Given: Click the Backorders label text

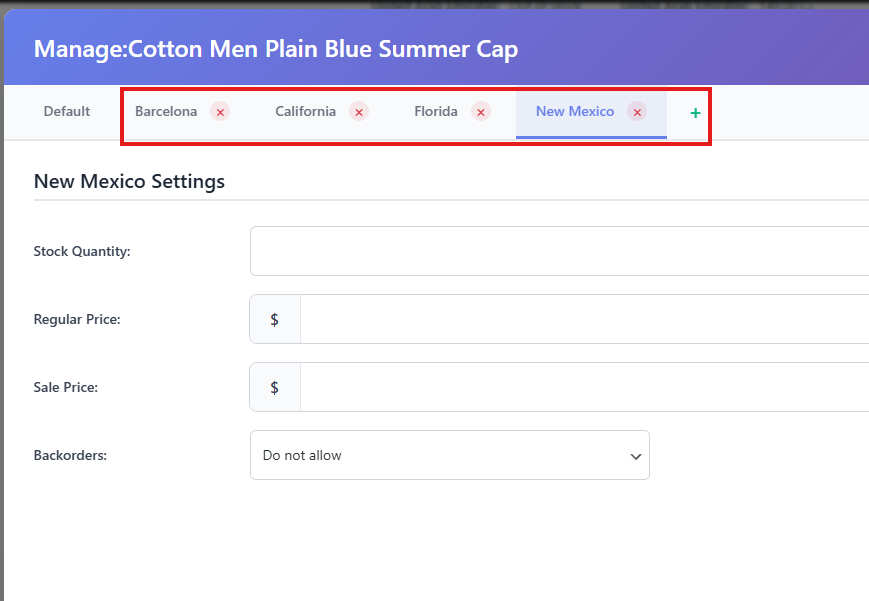Looking at the screenshot, I should pyautogui.click(x=70, y=455).
